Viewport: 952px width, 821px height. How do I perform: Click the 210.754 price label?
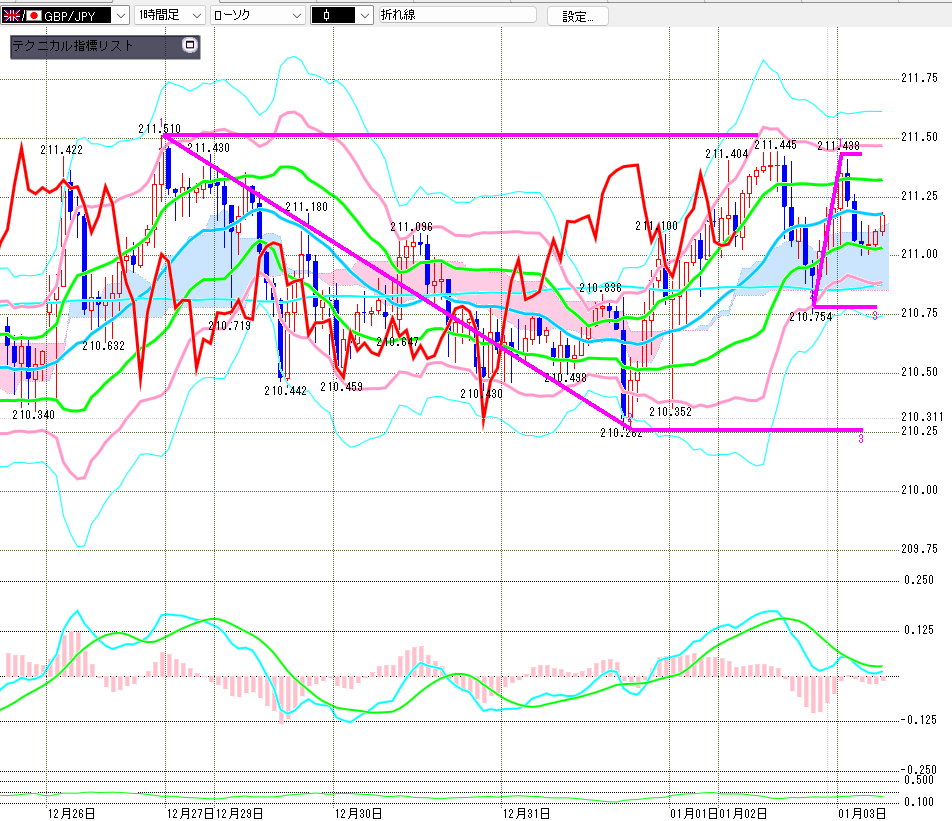click(810, 317)
